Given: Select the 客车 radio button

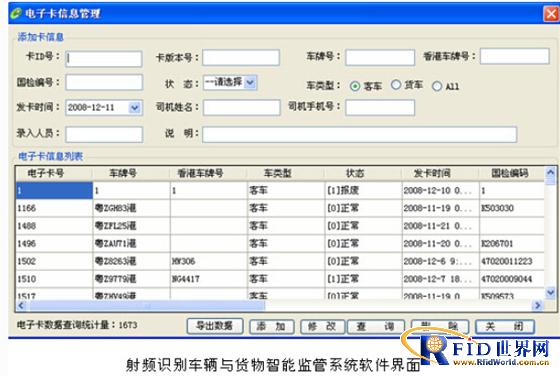Looking at the screenshot, I should click(355, 86).
